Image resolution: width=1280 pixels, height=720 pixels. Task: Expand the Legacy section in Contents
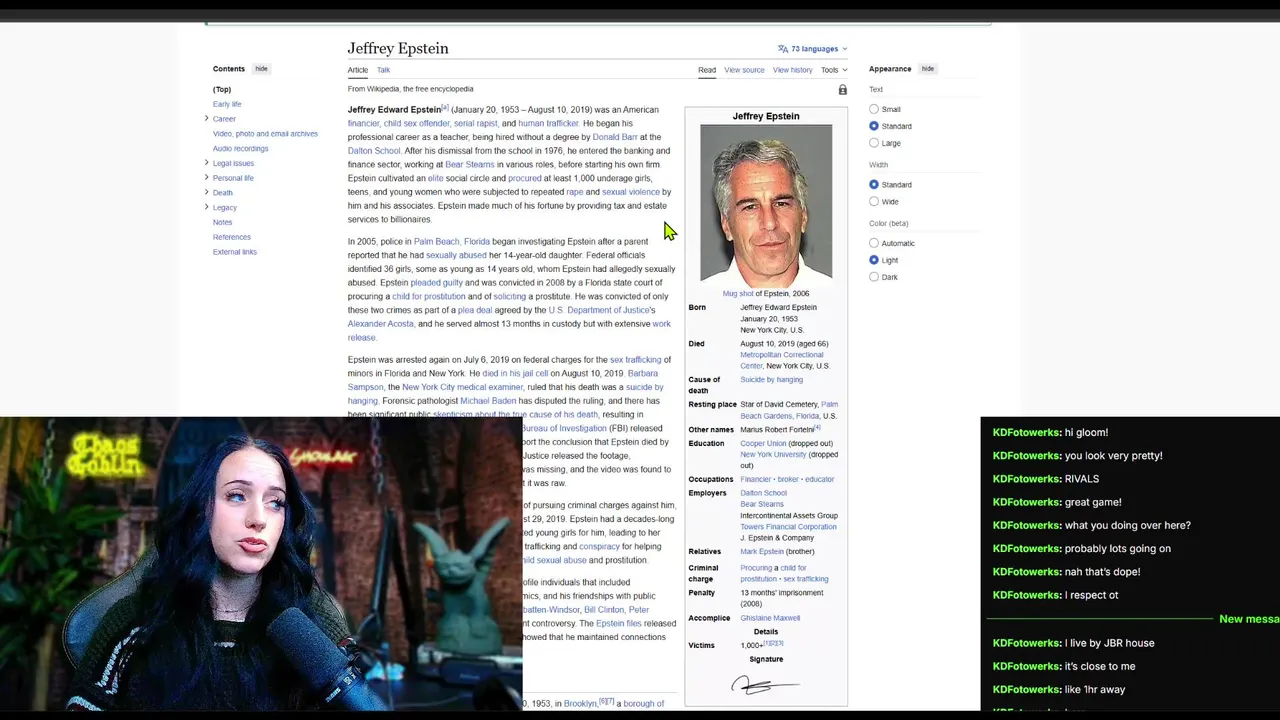click(207, 207)
